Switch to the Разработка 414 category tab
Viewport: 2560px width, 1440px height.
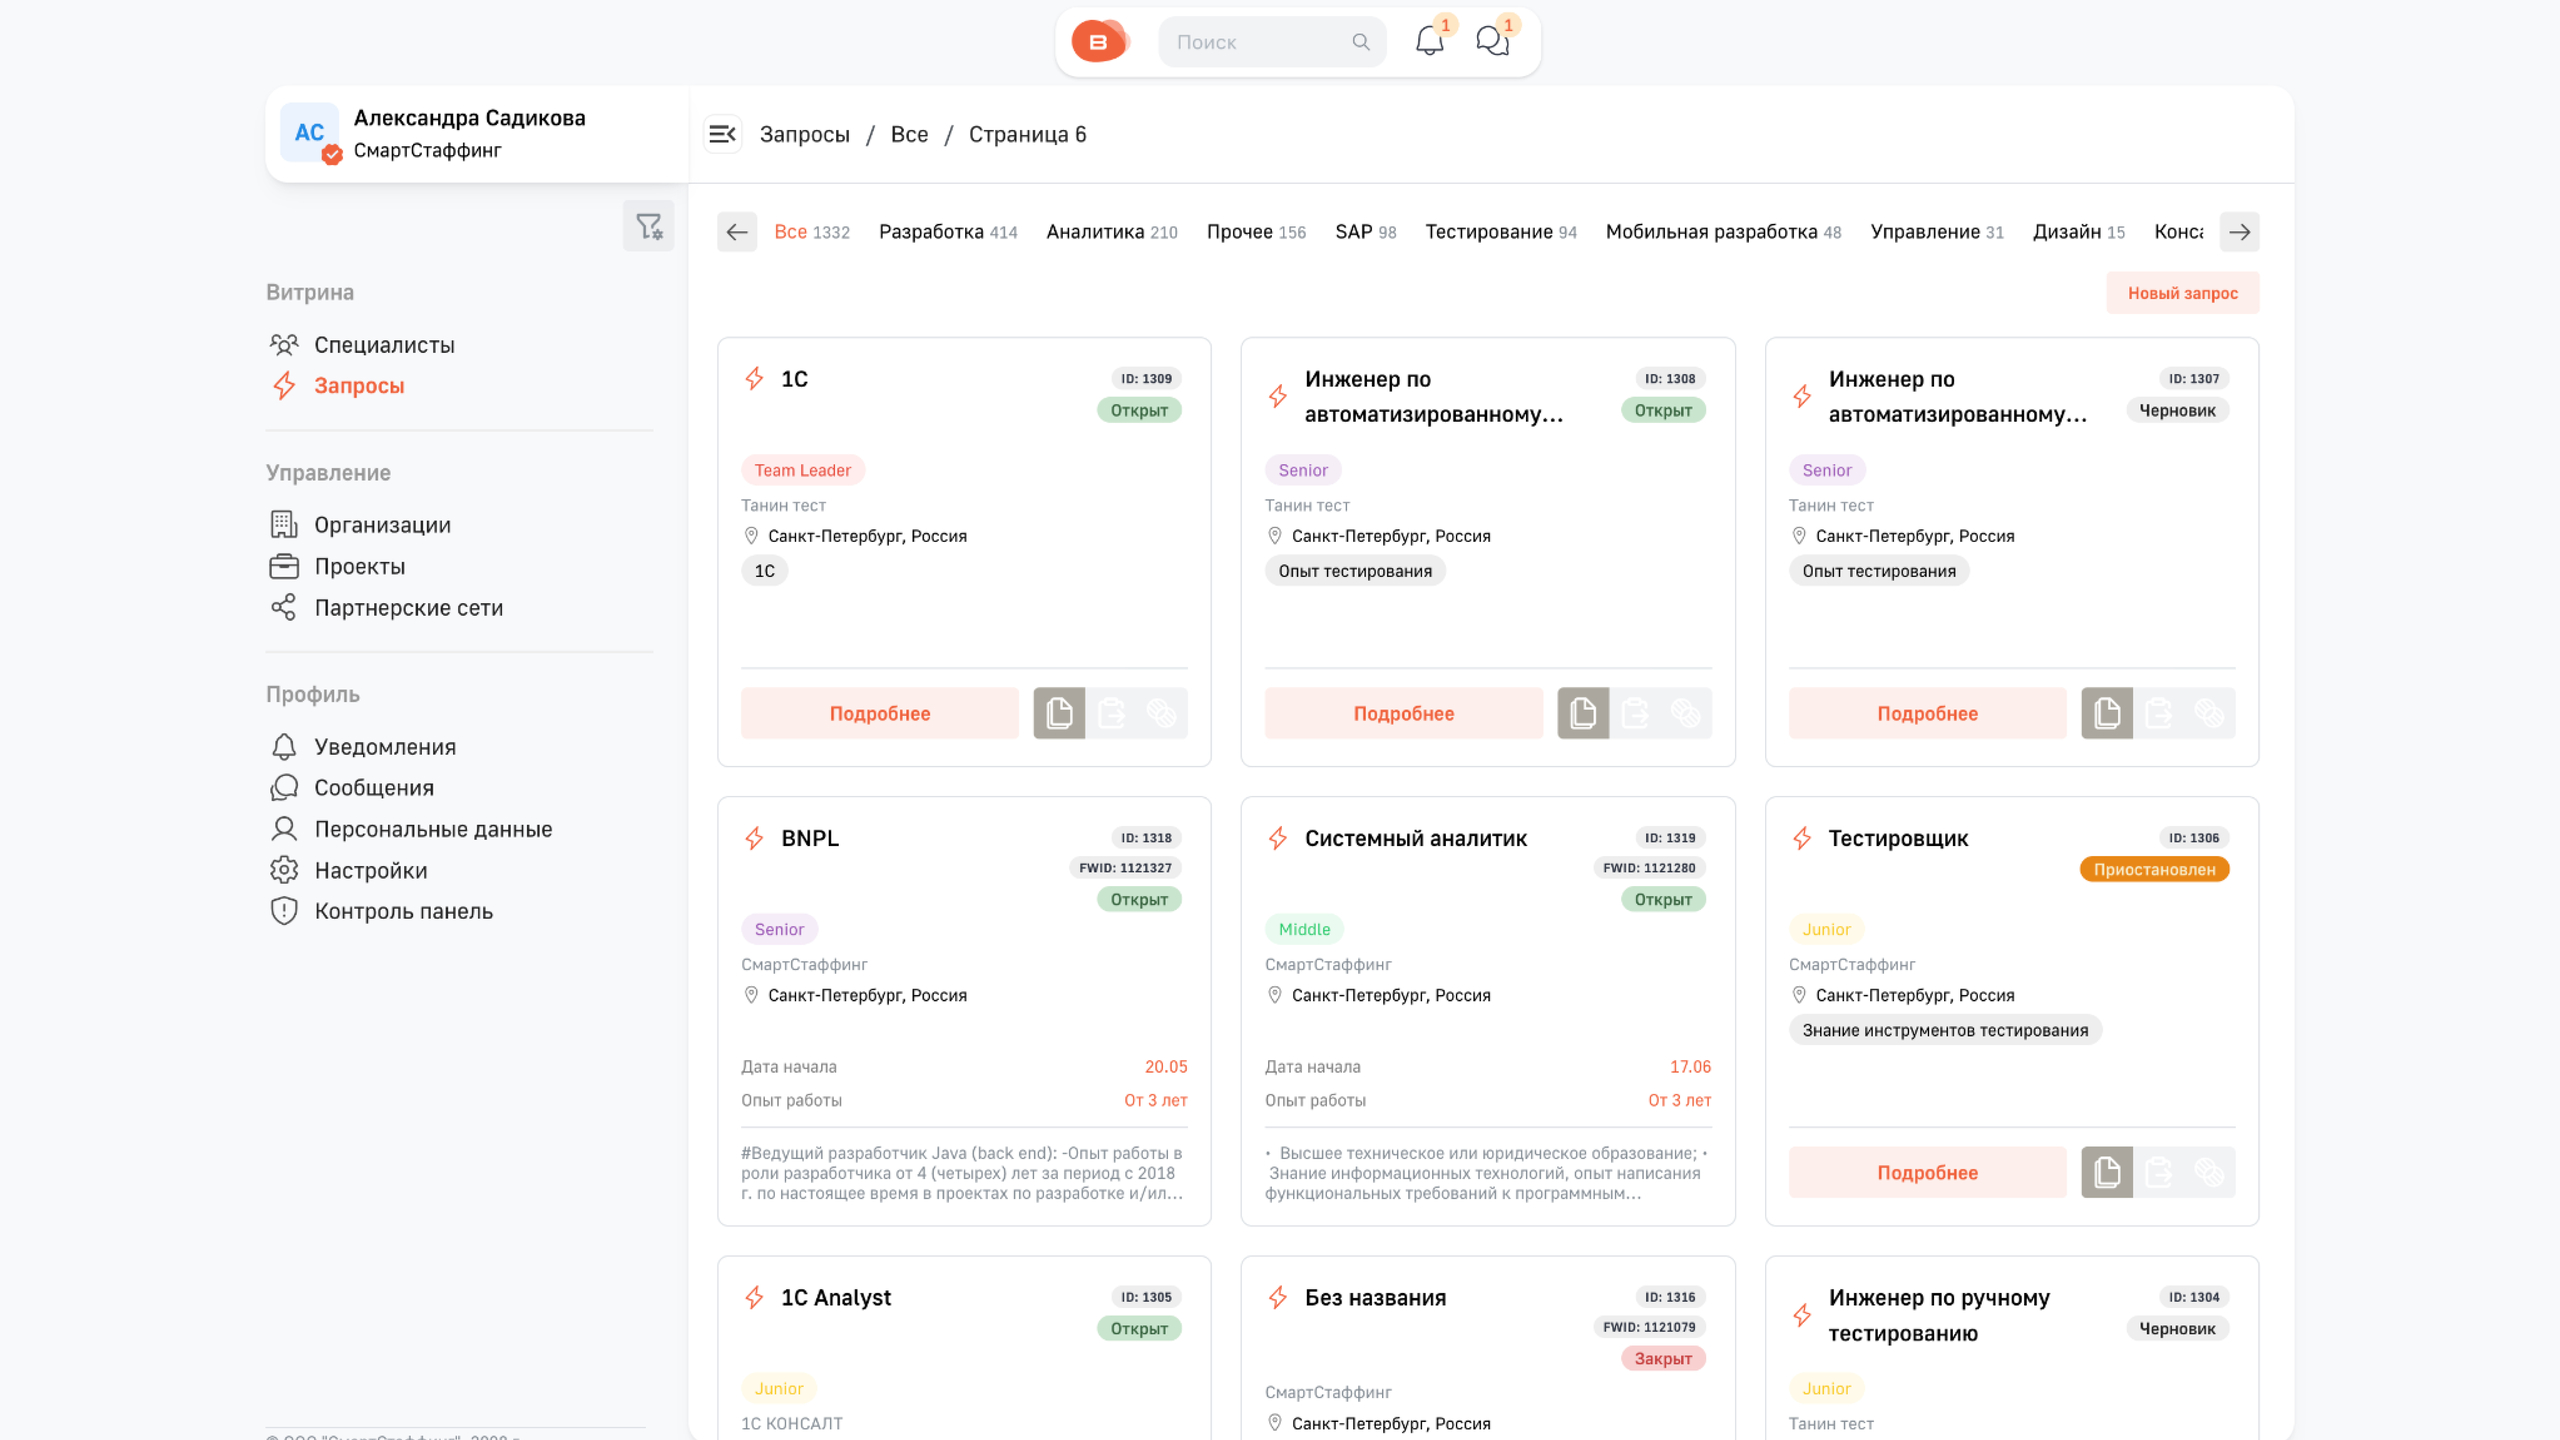[948, 231]
